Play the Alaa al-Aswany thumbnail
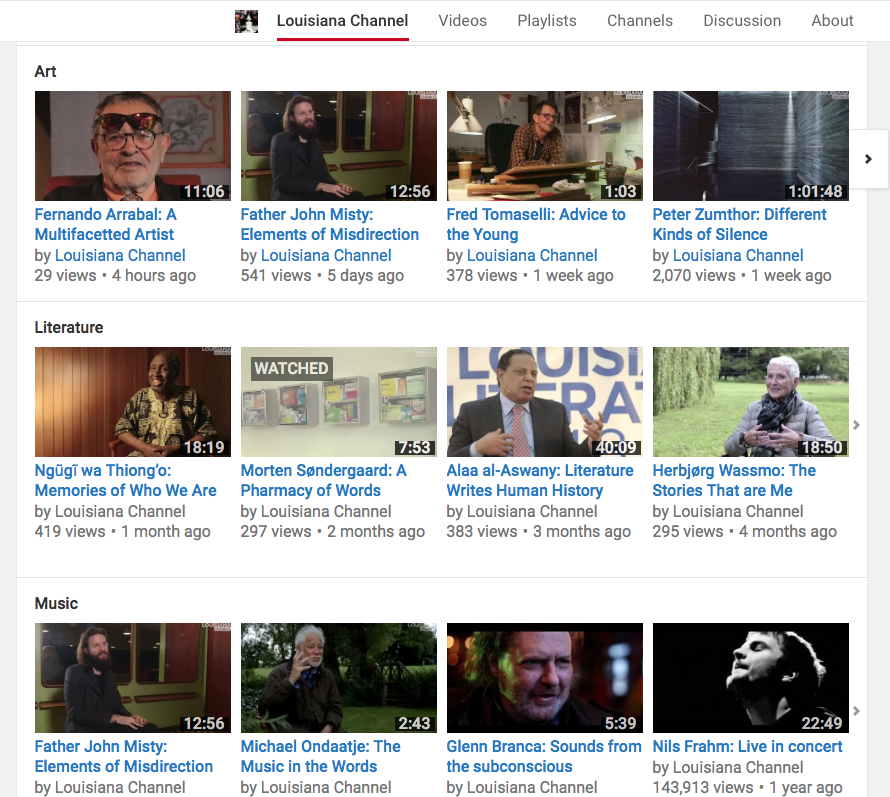This screenshot has height=797, width=890. pos(545,402)
